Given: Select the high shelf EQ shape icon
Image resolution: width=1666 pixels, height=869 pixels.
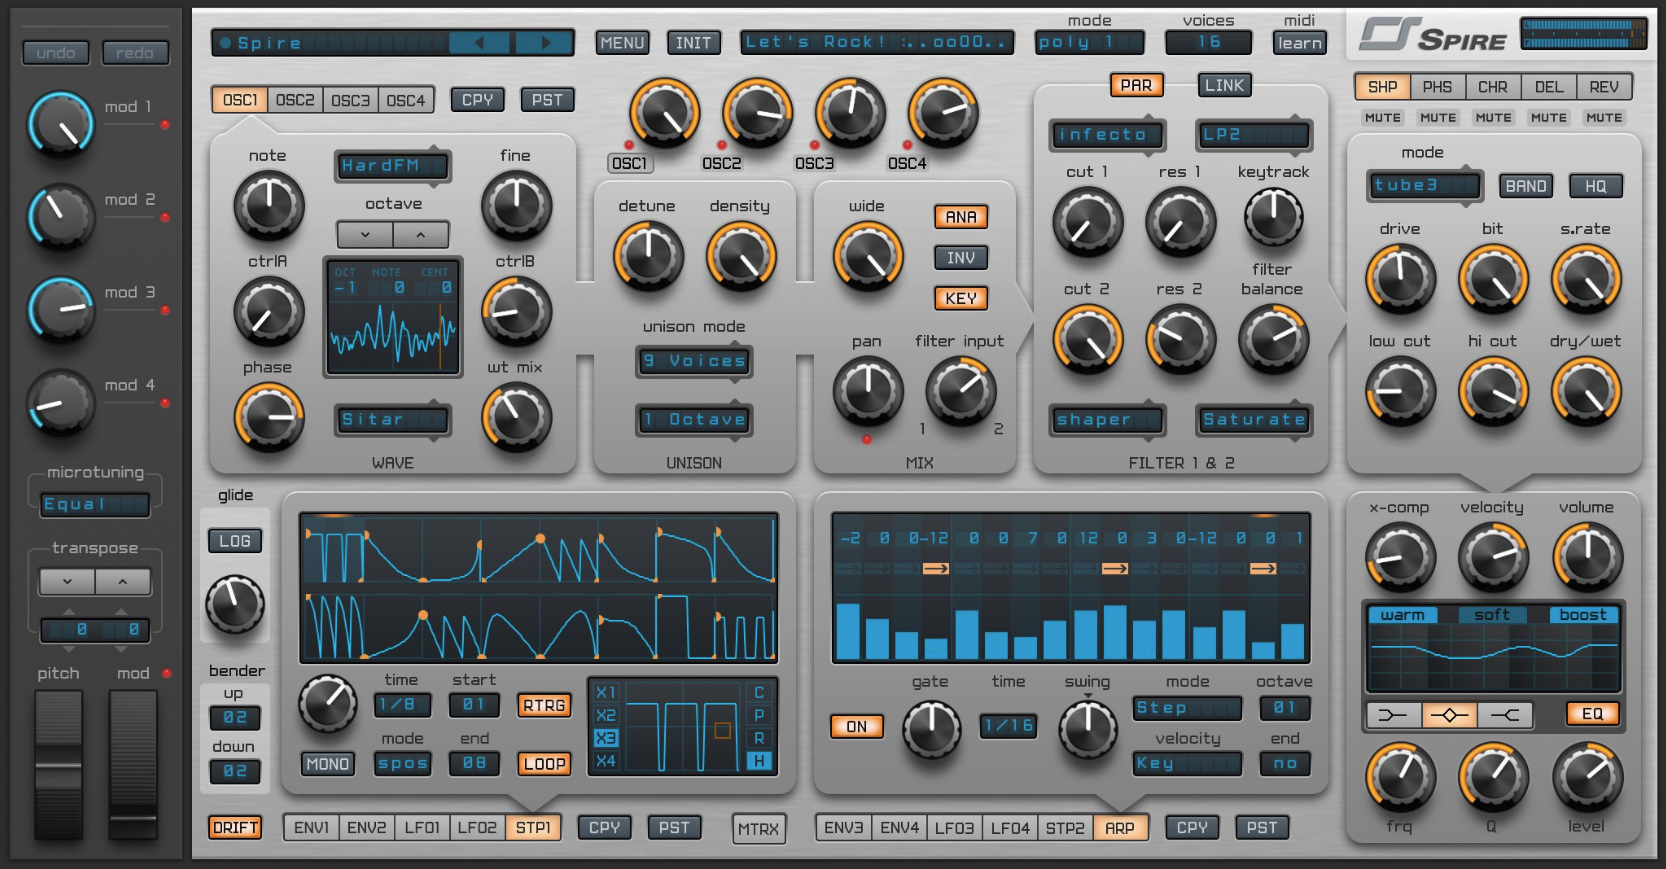Looking at the screenshot, I should [x=1505, y=715].
